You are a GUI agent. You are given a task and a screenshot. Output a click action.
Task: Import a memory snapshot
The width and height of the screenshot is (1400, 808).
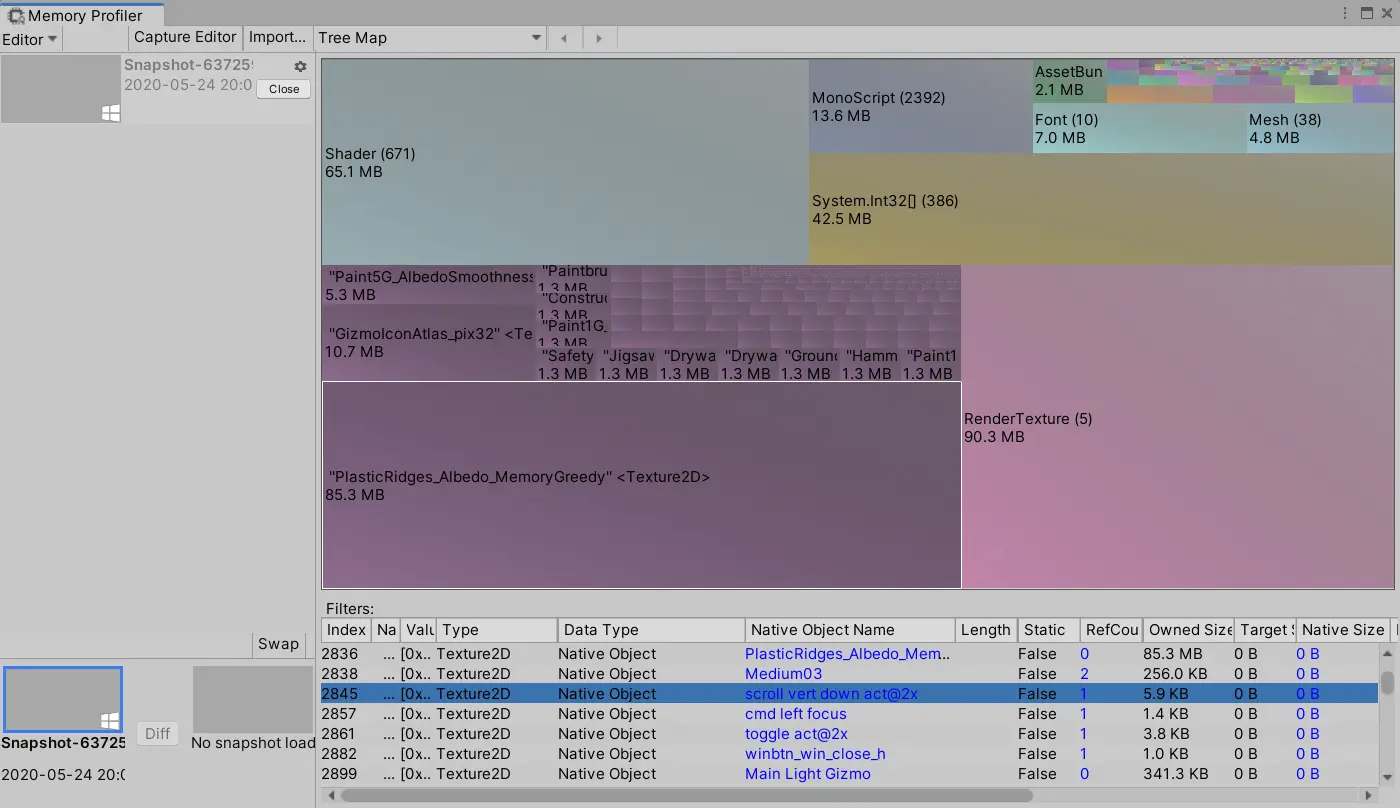click(x=277, y=37)
